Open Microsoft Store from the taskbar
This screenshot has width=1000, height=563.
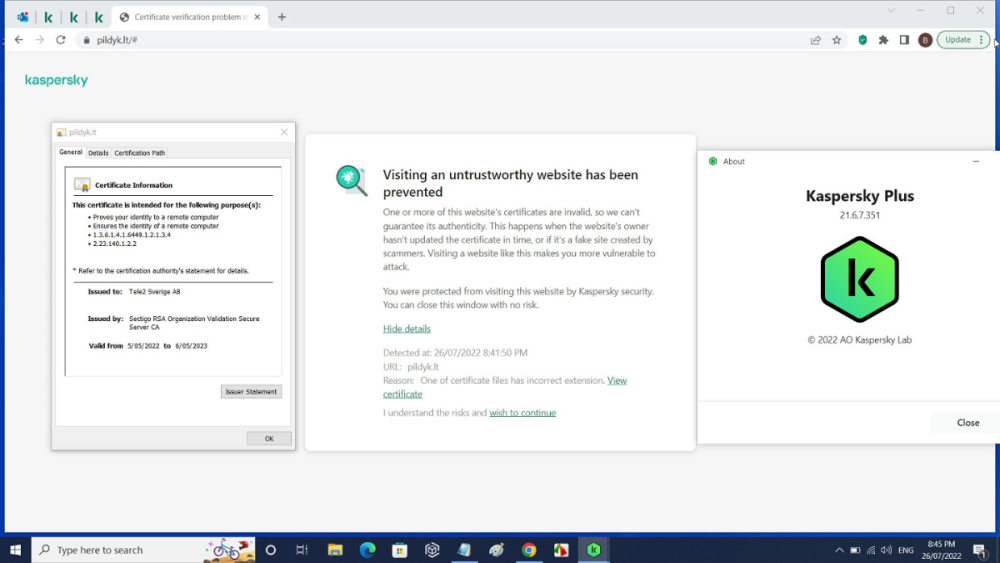[x=400, y=550]
